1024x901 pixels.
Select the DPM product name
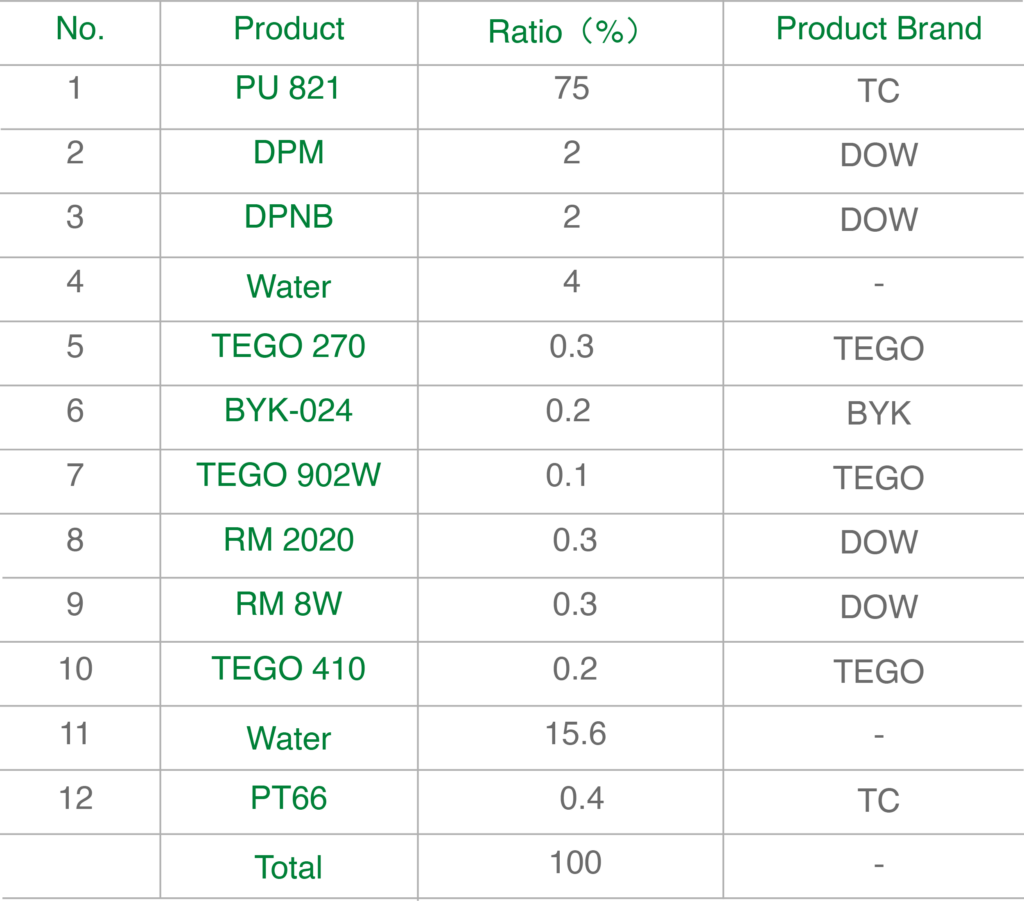(288, 153)
